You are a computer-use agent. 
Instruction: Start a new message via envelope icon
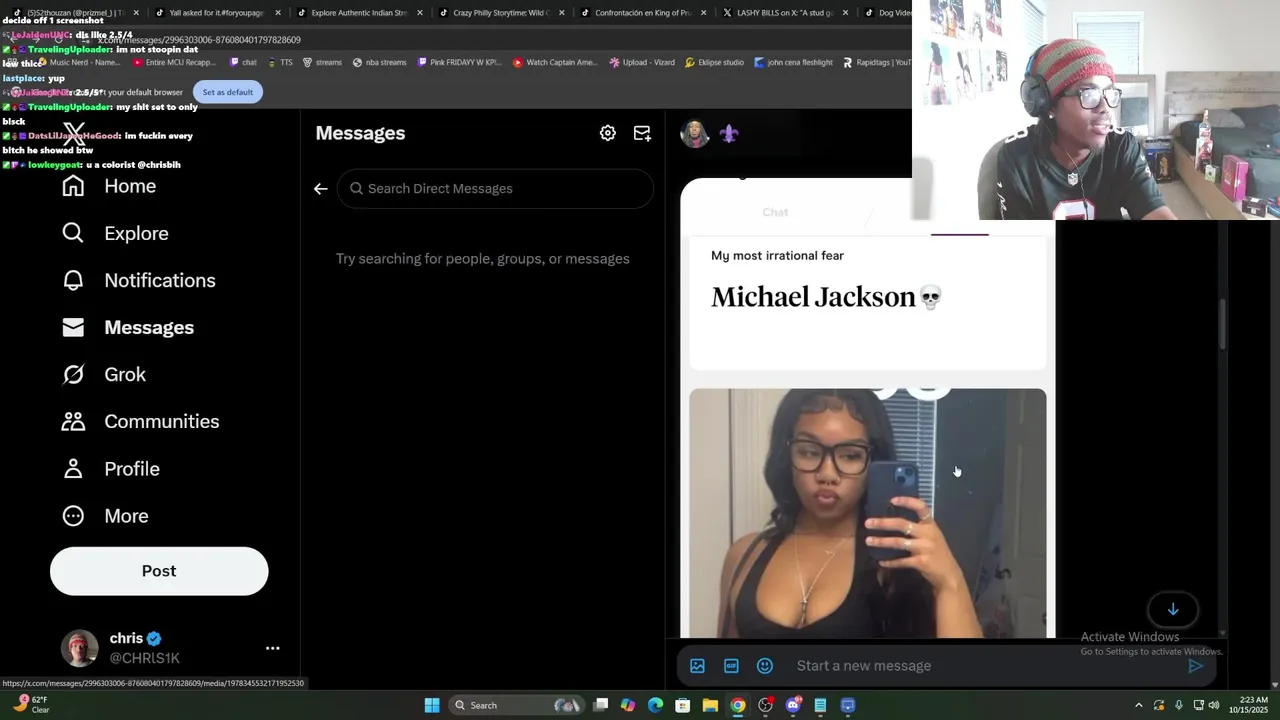[x=642, y=133]
